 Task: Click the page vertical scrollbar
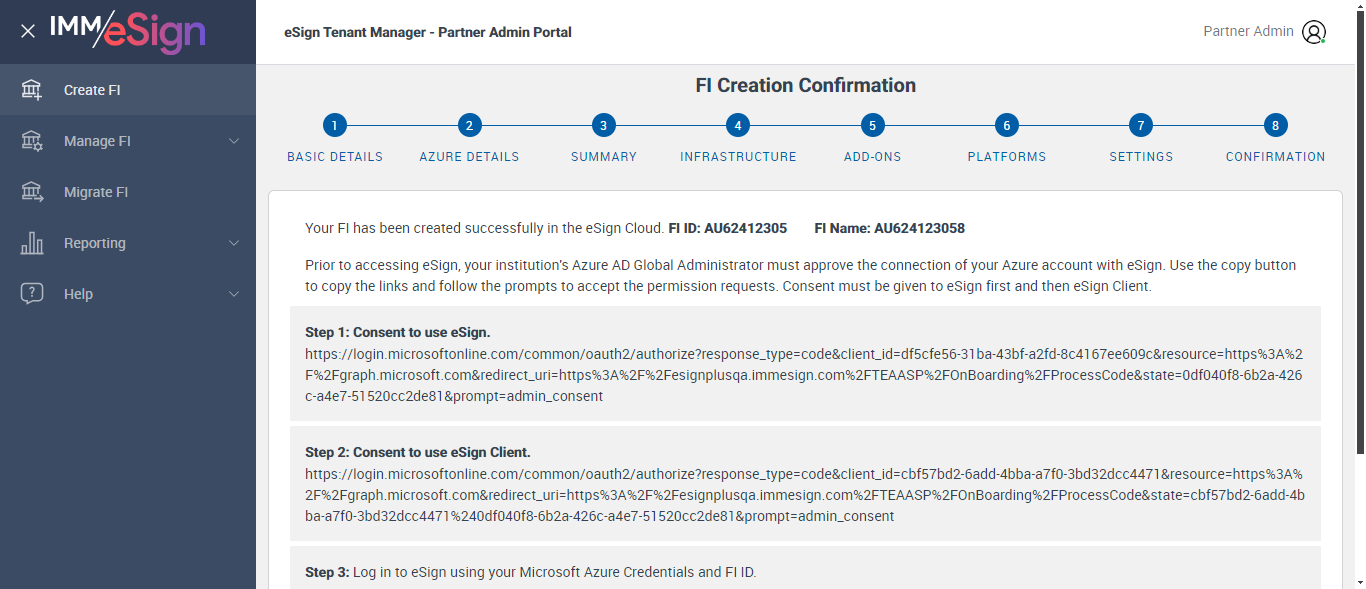pos(1359,300)
